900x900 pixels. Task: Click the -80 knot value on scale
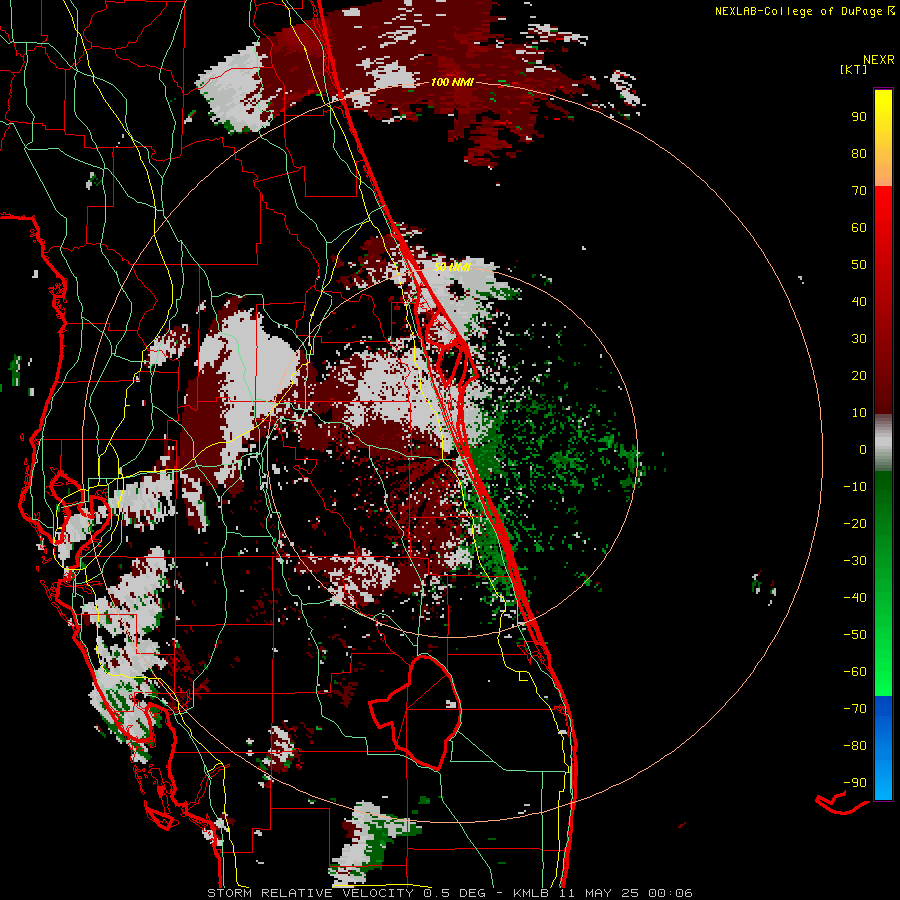coord(855,746)
